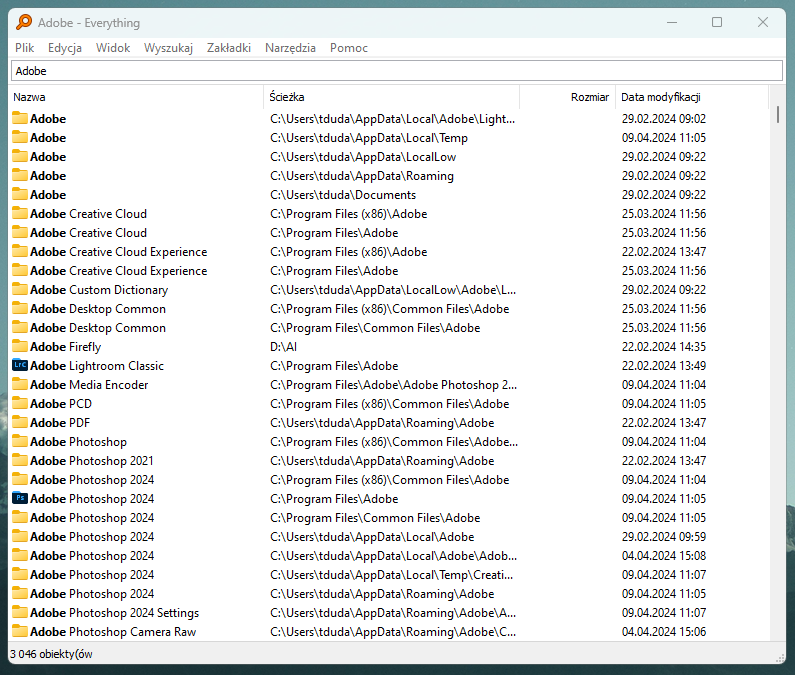Click the status bar object count
The image size is (795, 675).
pyautogui.click(x=51, y=654)
